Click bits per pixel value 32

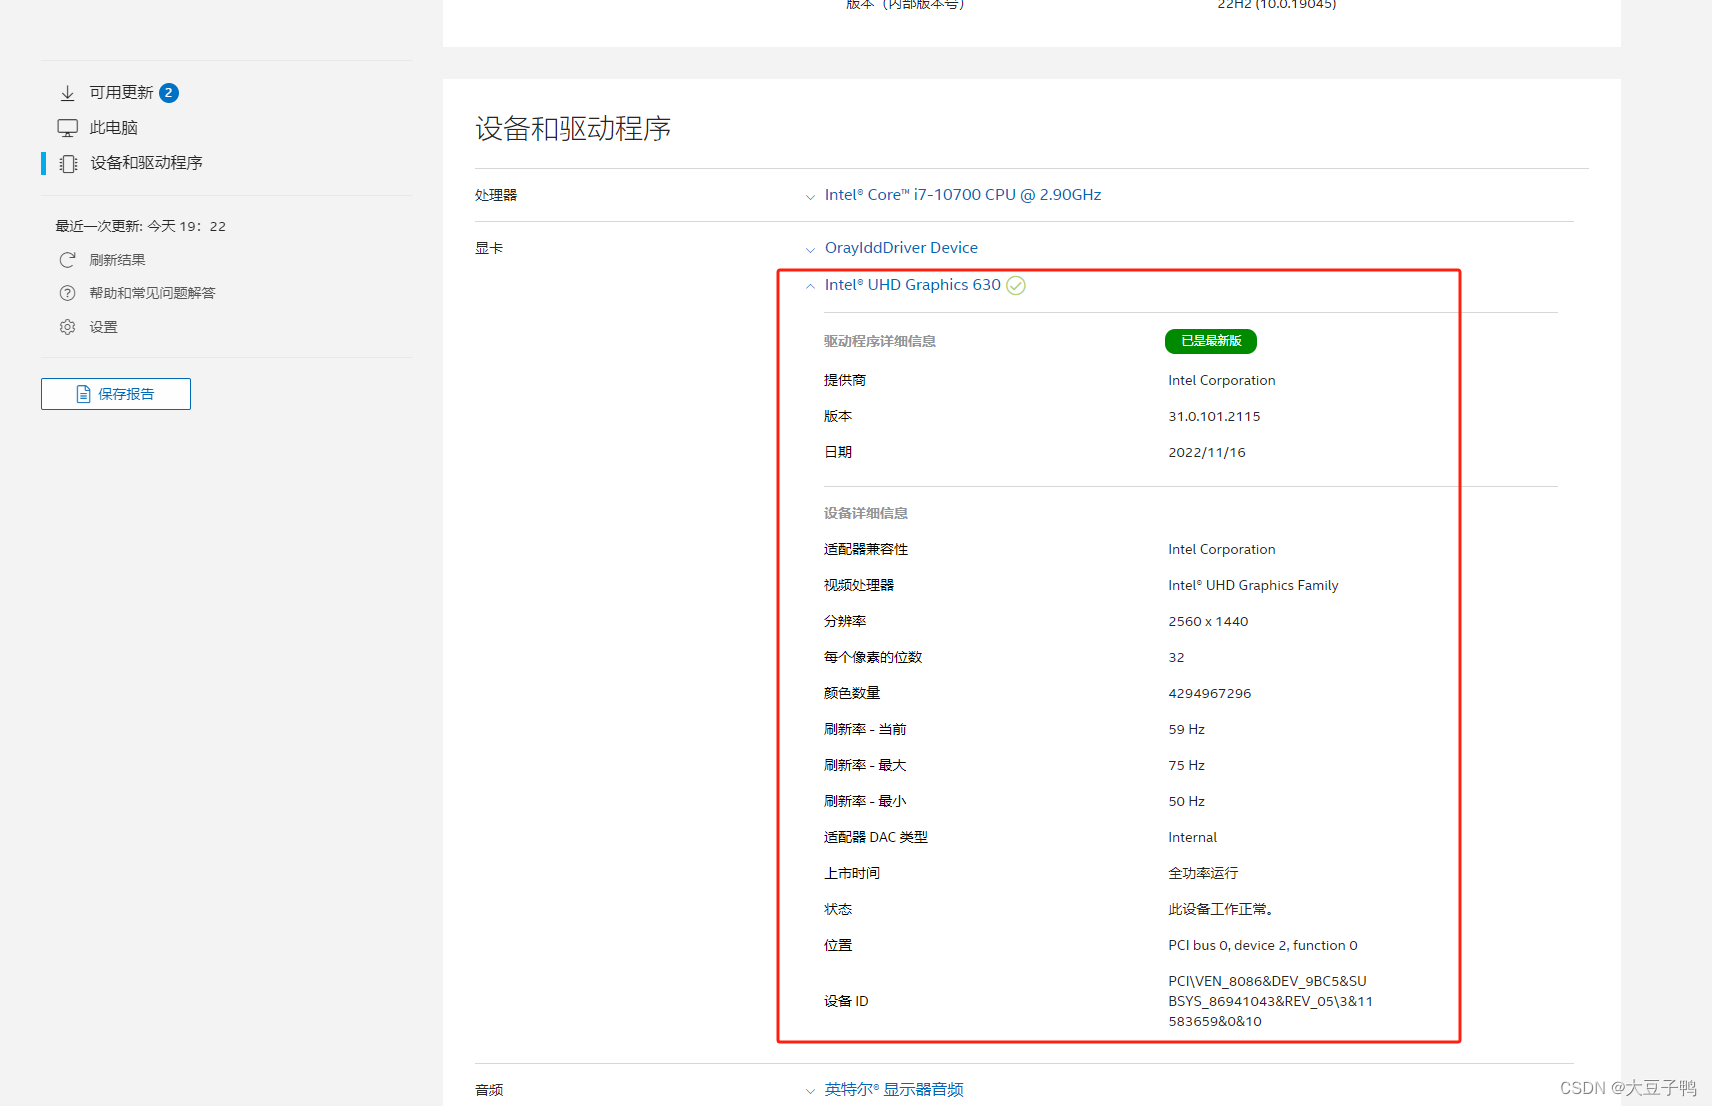(x=1176, y=658)
